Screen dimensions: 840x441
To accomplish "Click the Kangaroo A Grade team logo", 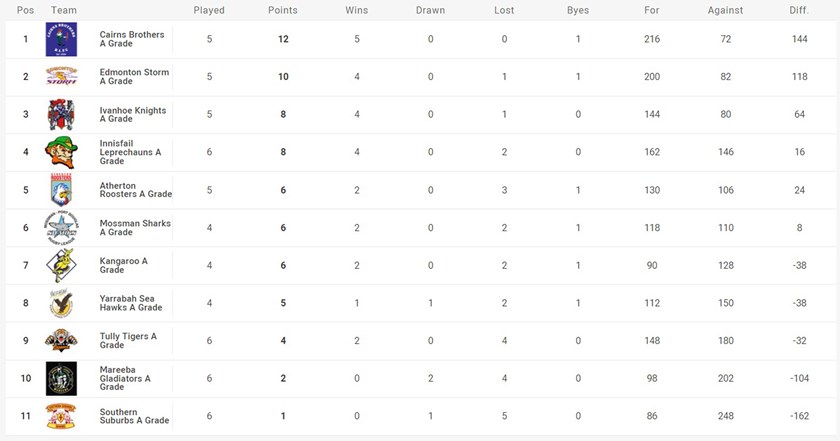I will pos(61,266).
